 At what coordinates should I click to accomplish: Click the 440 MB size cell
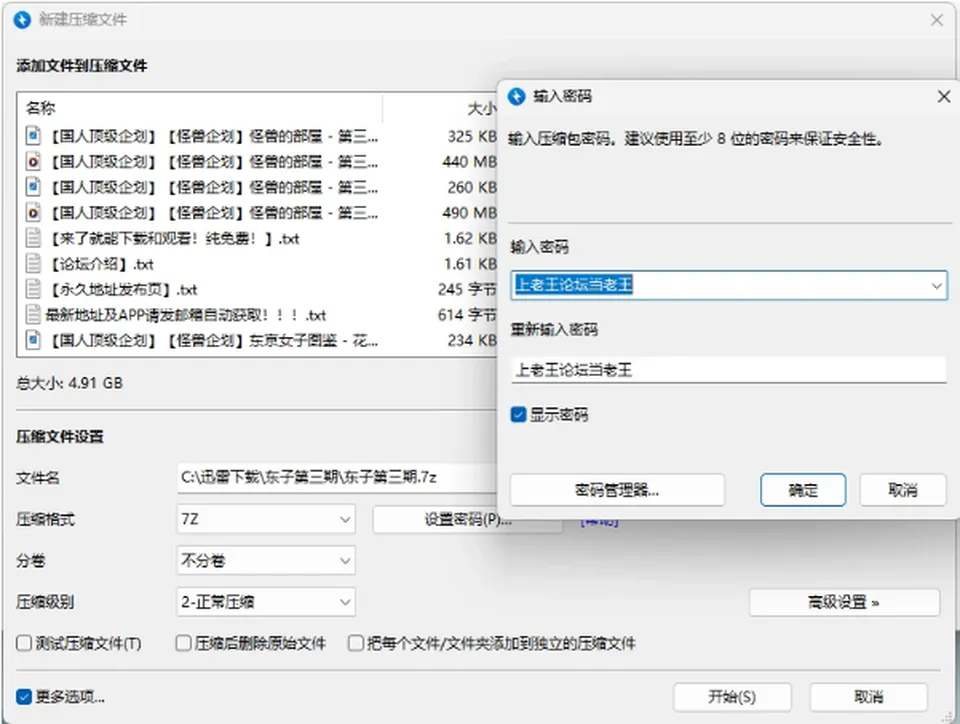(x=469, y=162)
